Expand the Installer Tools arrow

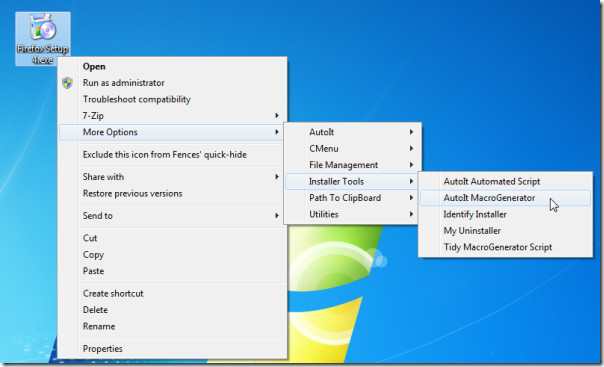point(411,181)
